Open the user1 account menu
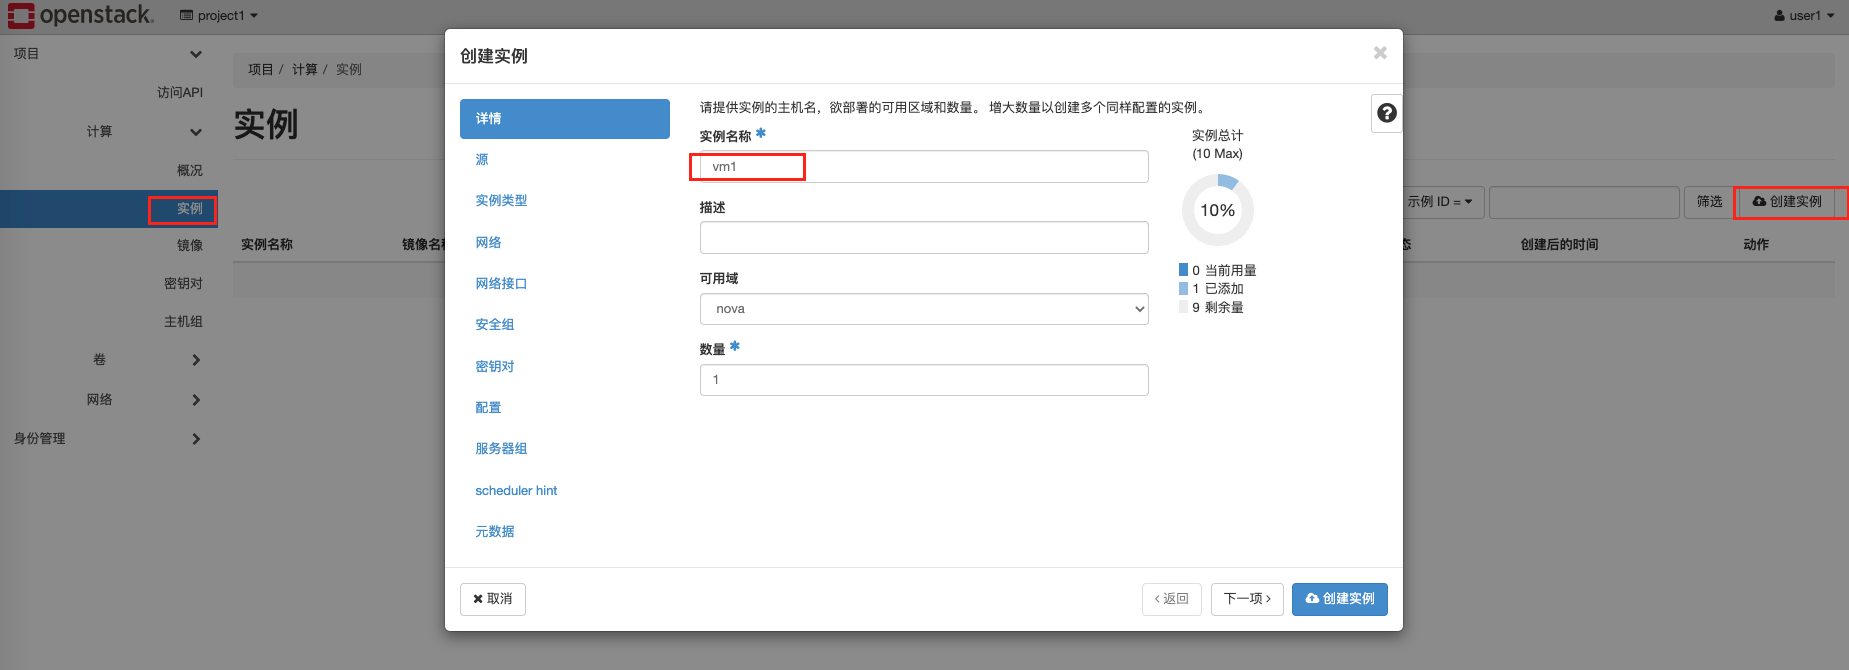The width and height of the screenshot is (1849, 670). (1804, 15)
